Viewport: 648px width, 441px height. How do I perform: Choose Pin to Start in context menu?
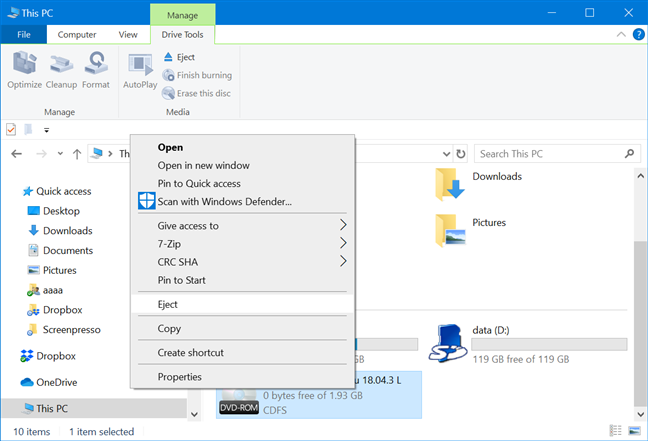coord(243,280)
